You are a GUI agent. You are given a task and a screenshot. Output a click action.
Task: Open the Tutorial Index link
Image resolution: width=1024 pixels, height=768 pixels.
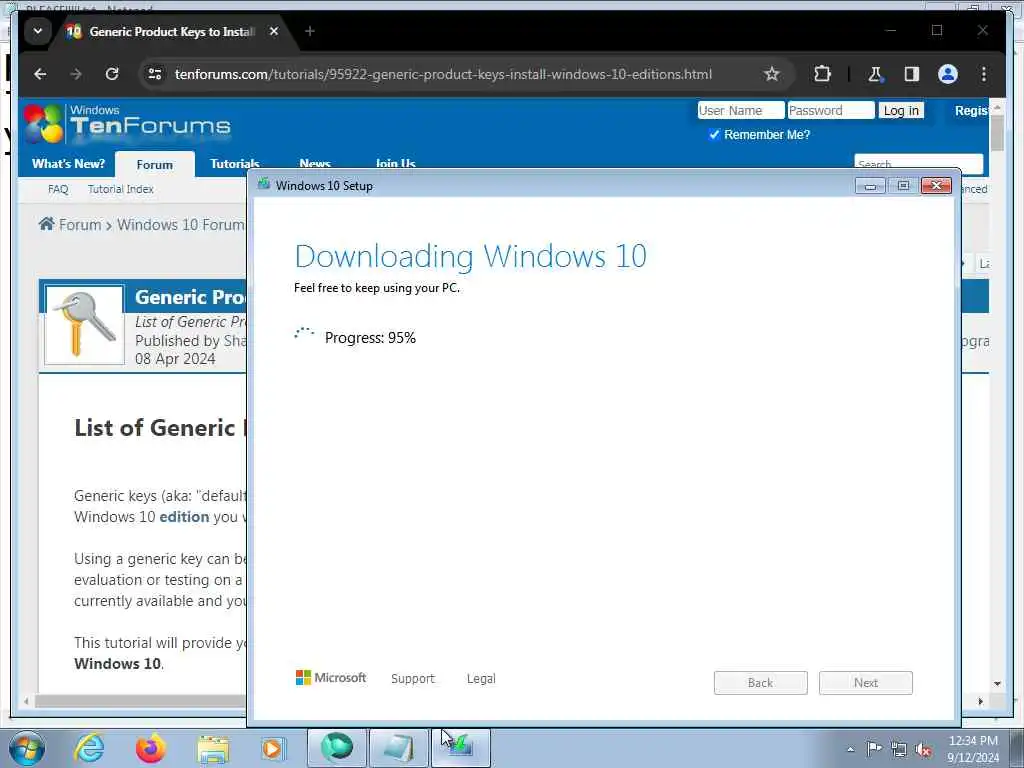pyautogui.click(x=121, y=189)
